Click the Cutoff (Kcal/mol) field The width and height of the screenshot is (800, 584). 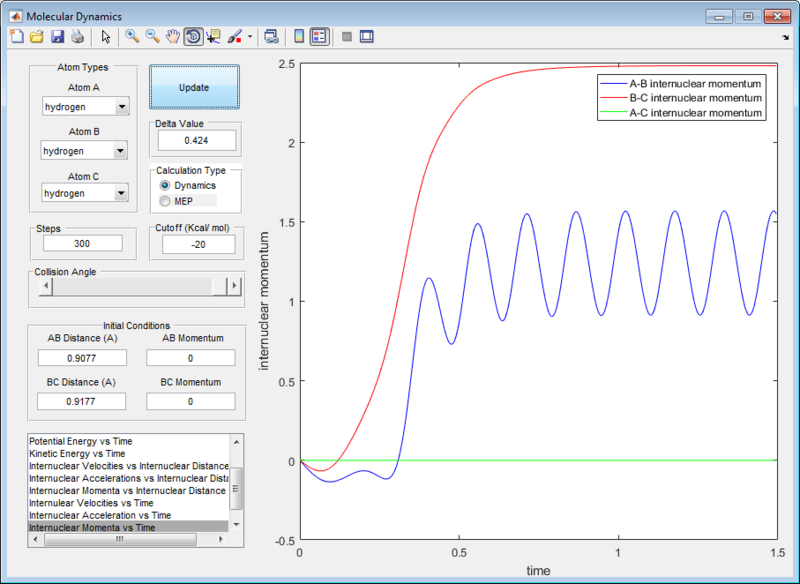tap(198, 244)
